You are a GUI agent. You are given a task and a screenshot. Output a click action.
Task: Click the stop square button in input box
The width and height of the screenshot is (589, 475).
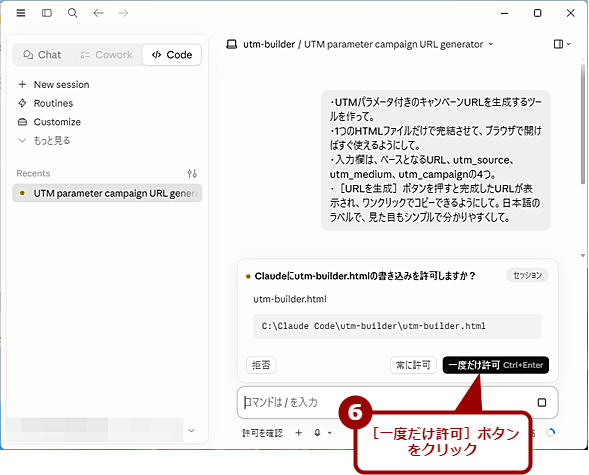click(x=542, y=403)
